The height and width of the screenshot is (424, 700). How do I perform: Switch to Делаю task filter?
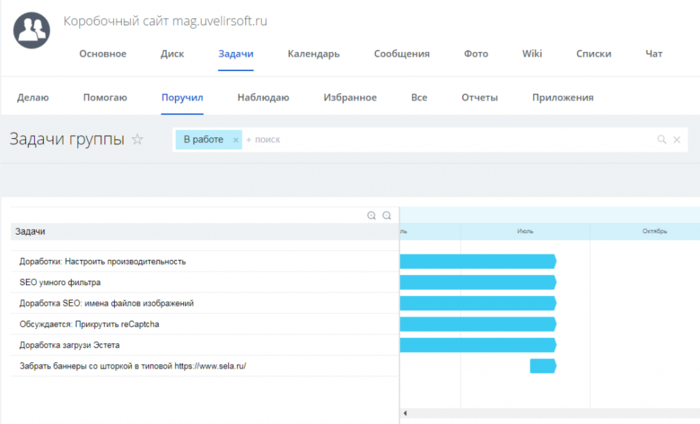(x=33, y=97)
